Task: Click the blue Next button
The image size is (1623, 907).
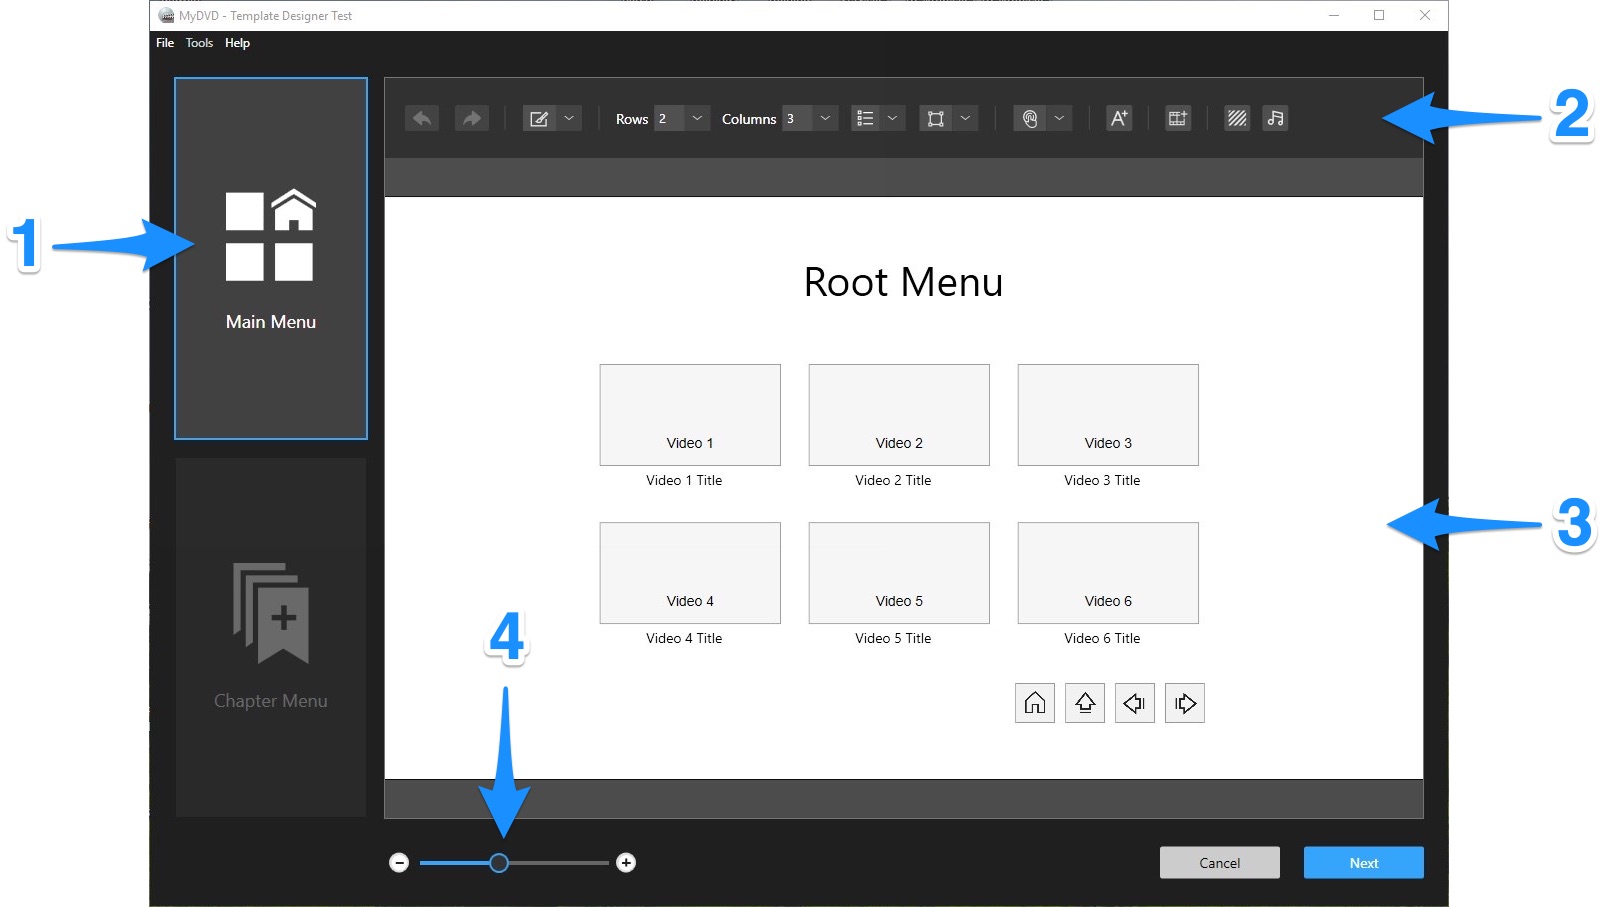Action: 1364,863
